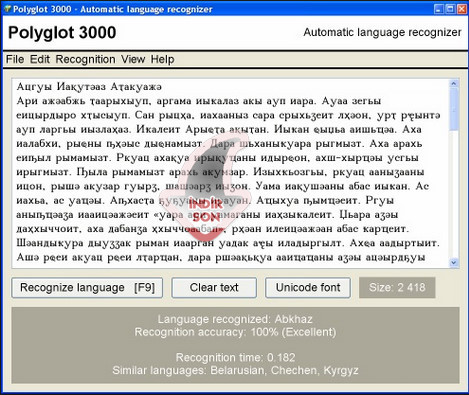Click the vertical scrollbar thumb in text area
This screenshot has width=469, height=395.
[x=454, y=109]
